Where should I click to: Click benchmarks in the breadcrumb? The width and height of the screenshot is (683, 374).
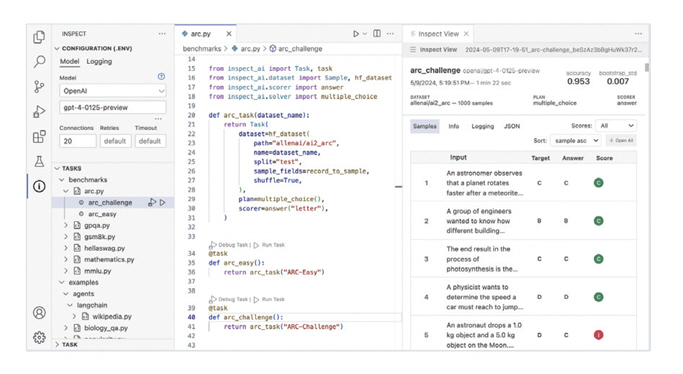[x=202, y=49]
